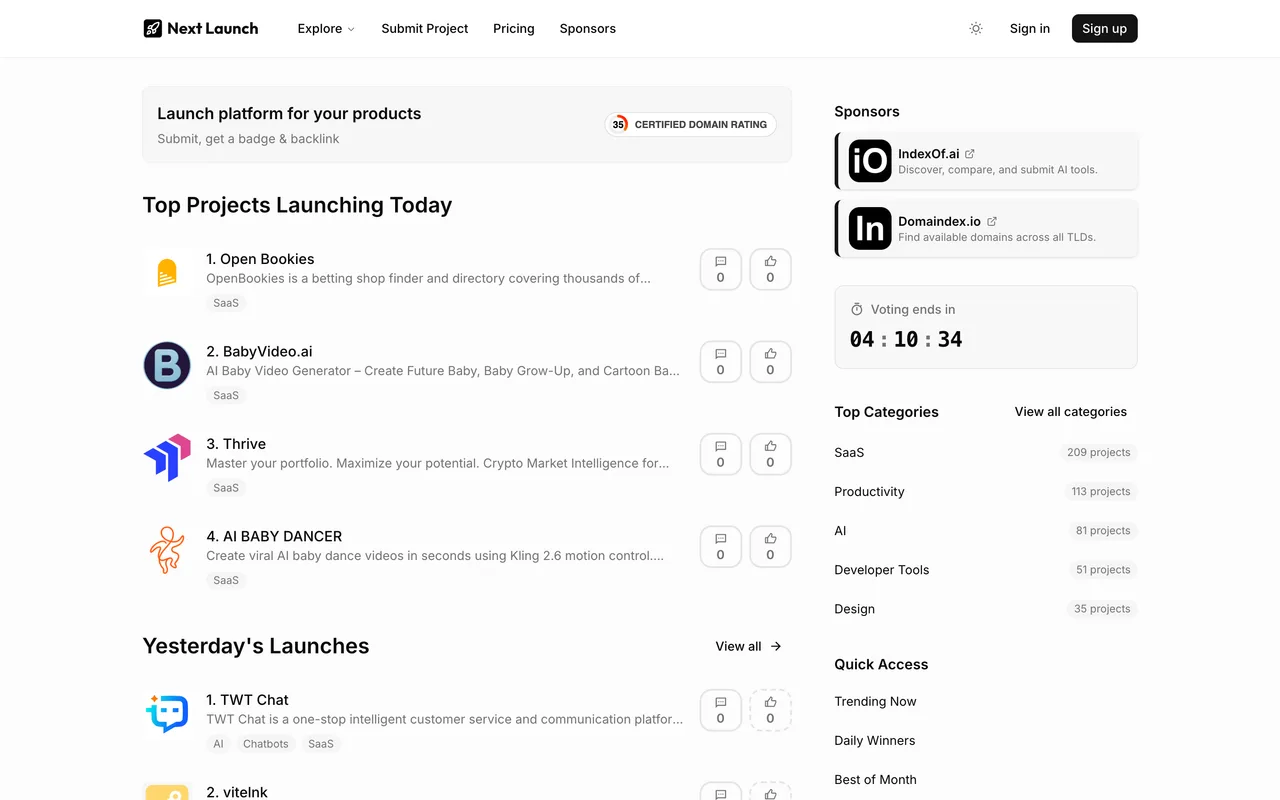1280x800 pixels.
Task: Click the IndexOf.ai sponsor logo
Action: (x=870, y=161)
